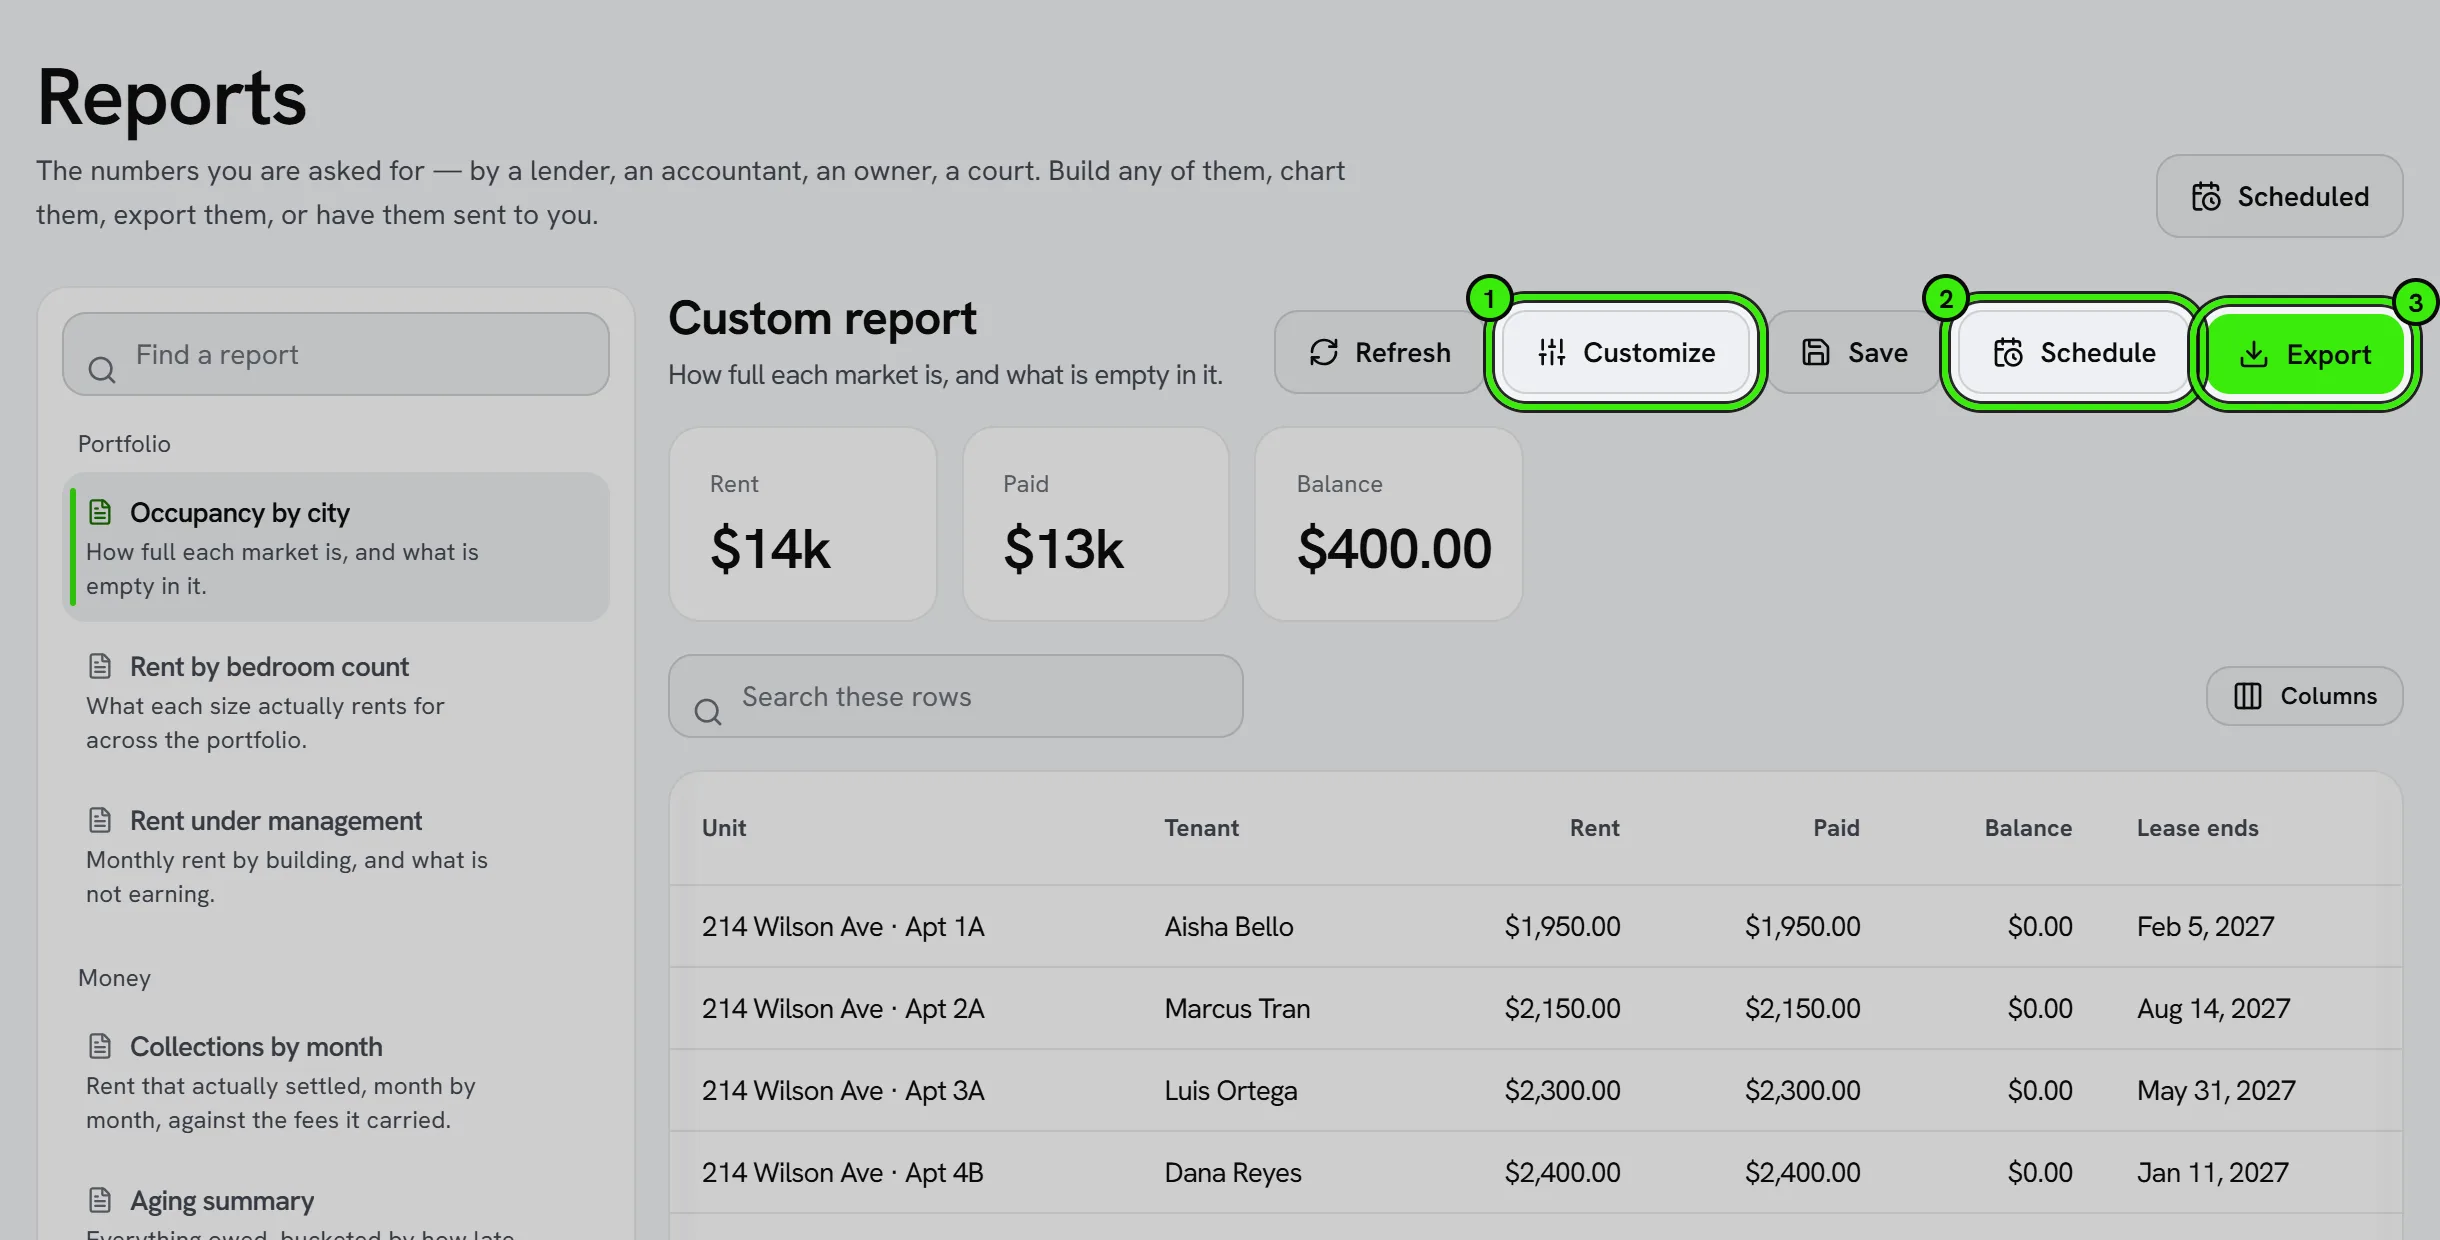
Task: Open the Scheduled reports button
Action: (2279, 196)
